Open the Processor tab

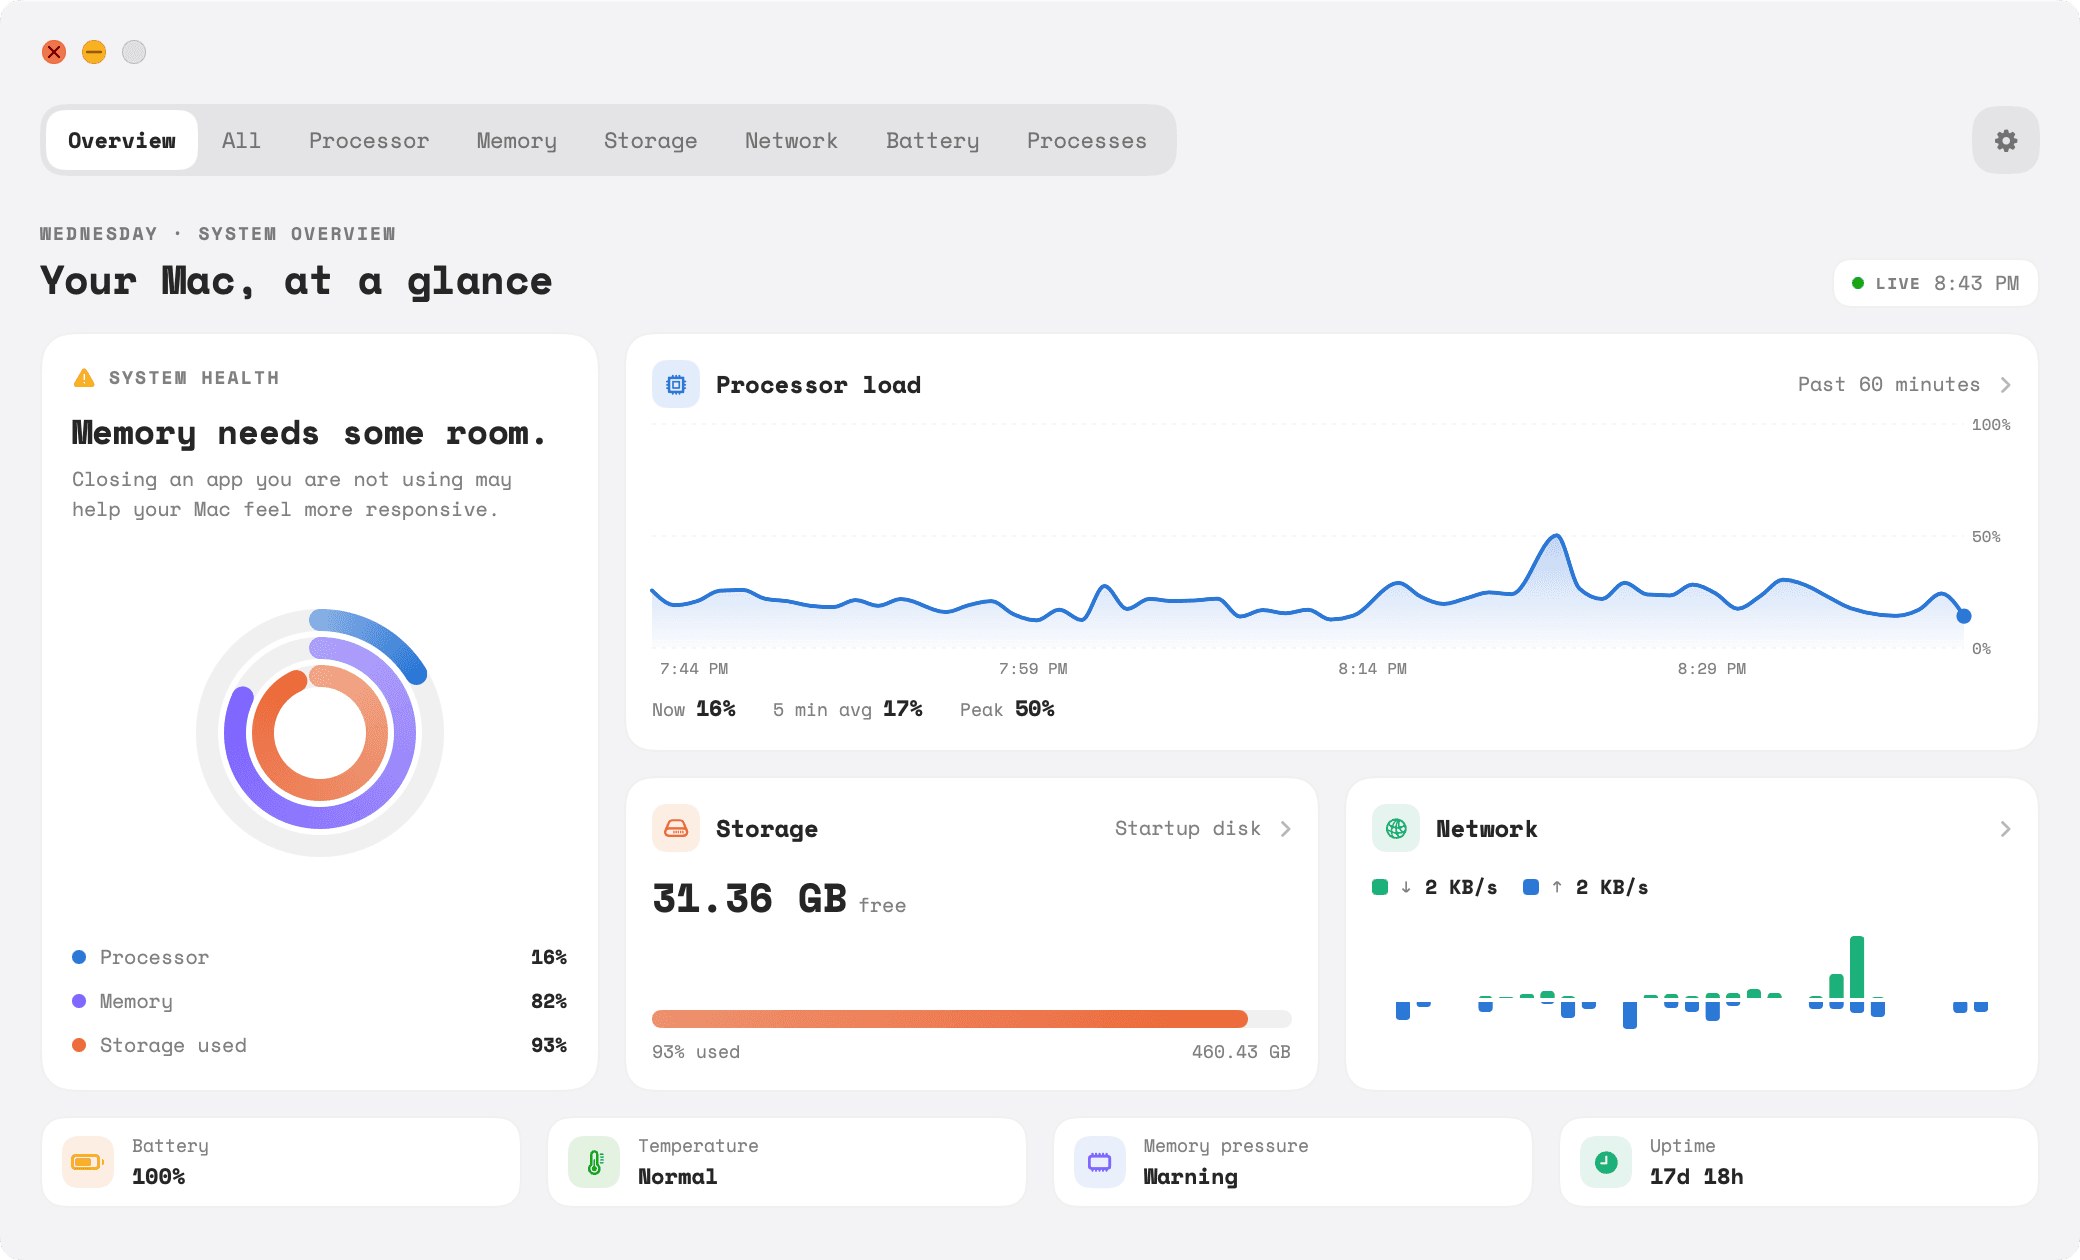pos(369,140)
